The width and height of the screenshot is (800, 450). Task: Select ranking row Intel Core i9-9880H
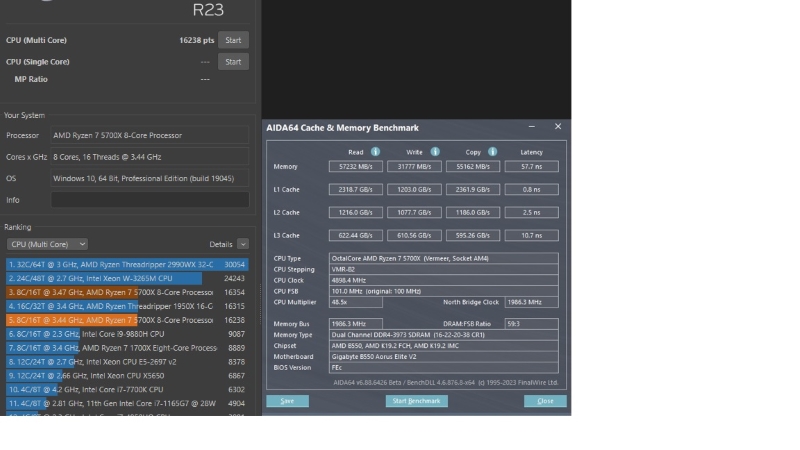coord(127,334)
